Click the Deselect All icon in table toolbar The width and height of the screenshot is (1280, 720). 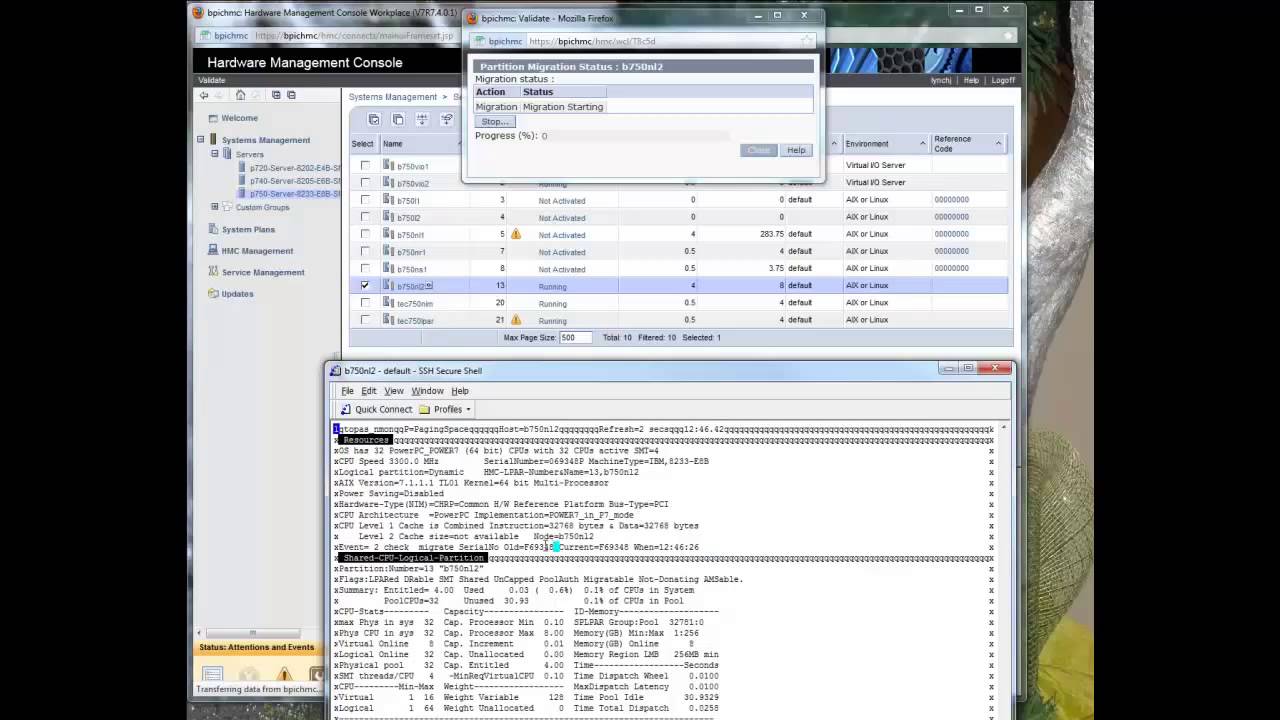398,119
